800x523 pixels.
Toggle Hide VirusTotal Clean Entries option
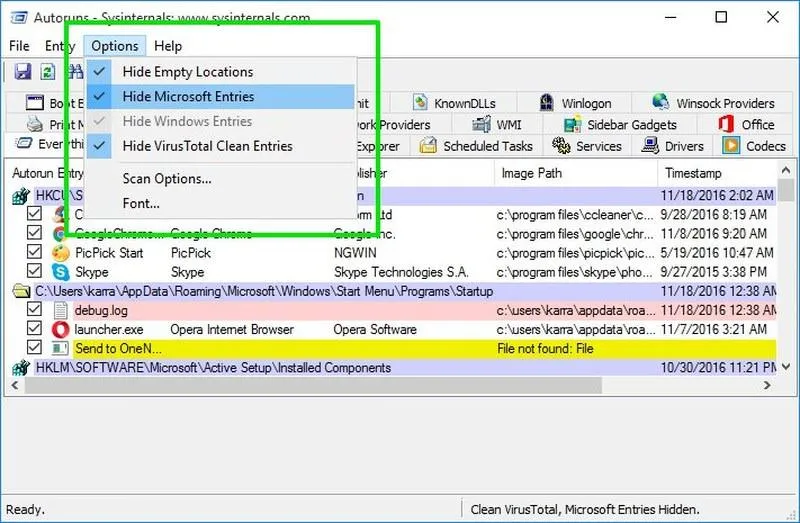click(x=220, y=146)
